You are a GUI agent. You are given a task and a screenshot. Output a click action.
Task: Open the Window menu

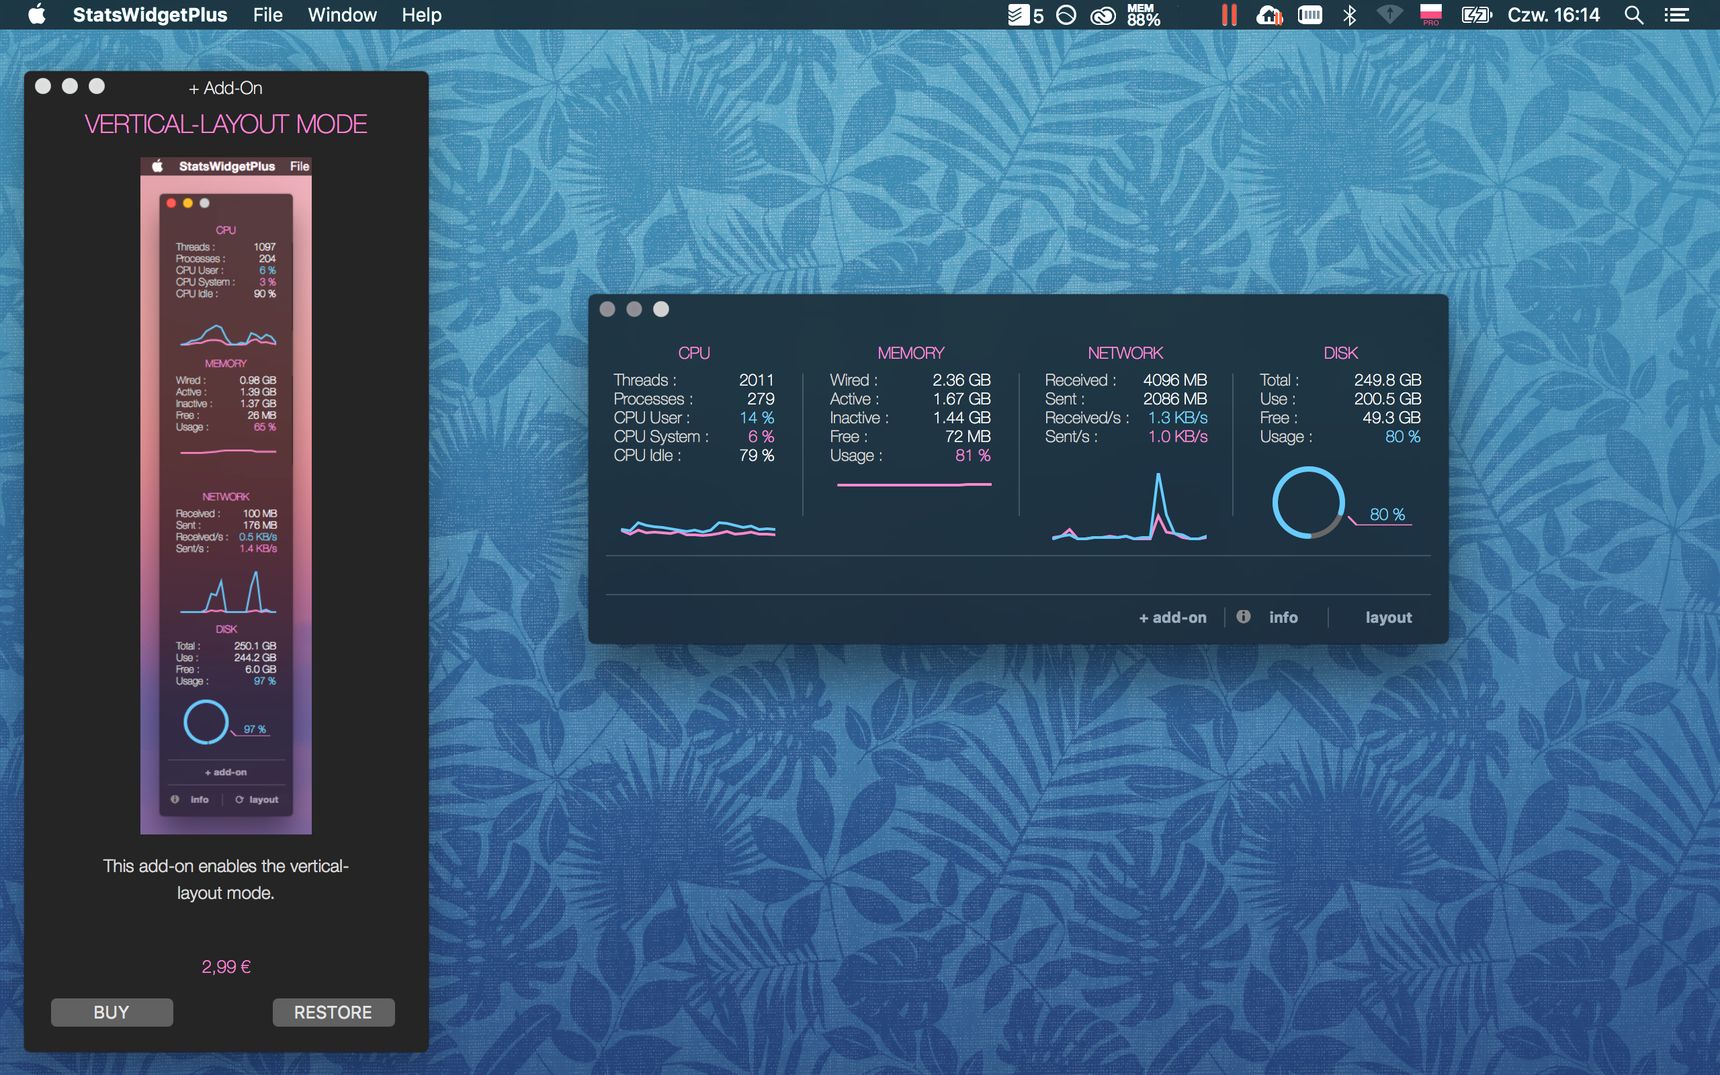tap(342, 14)
